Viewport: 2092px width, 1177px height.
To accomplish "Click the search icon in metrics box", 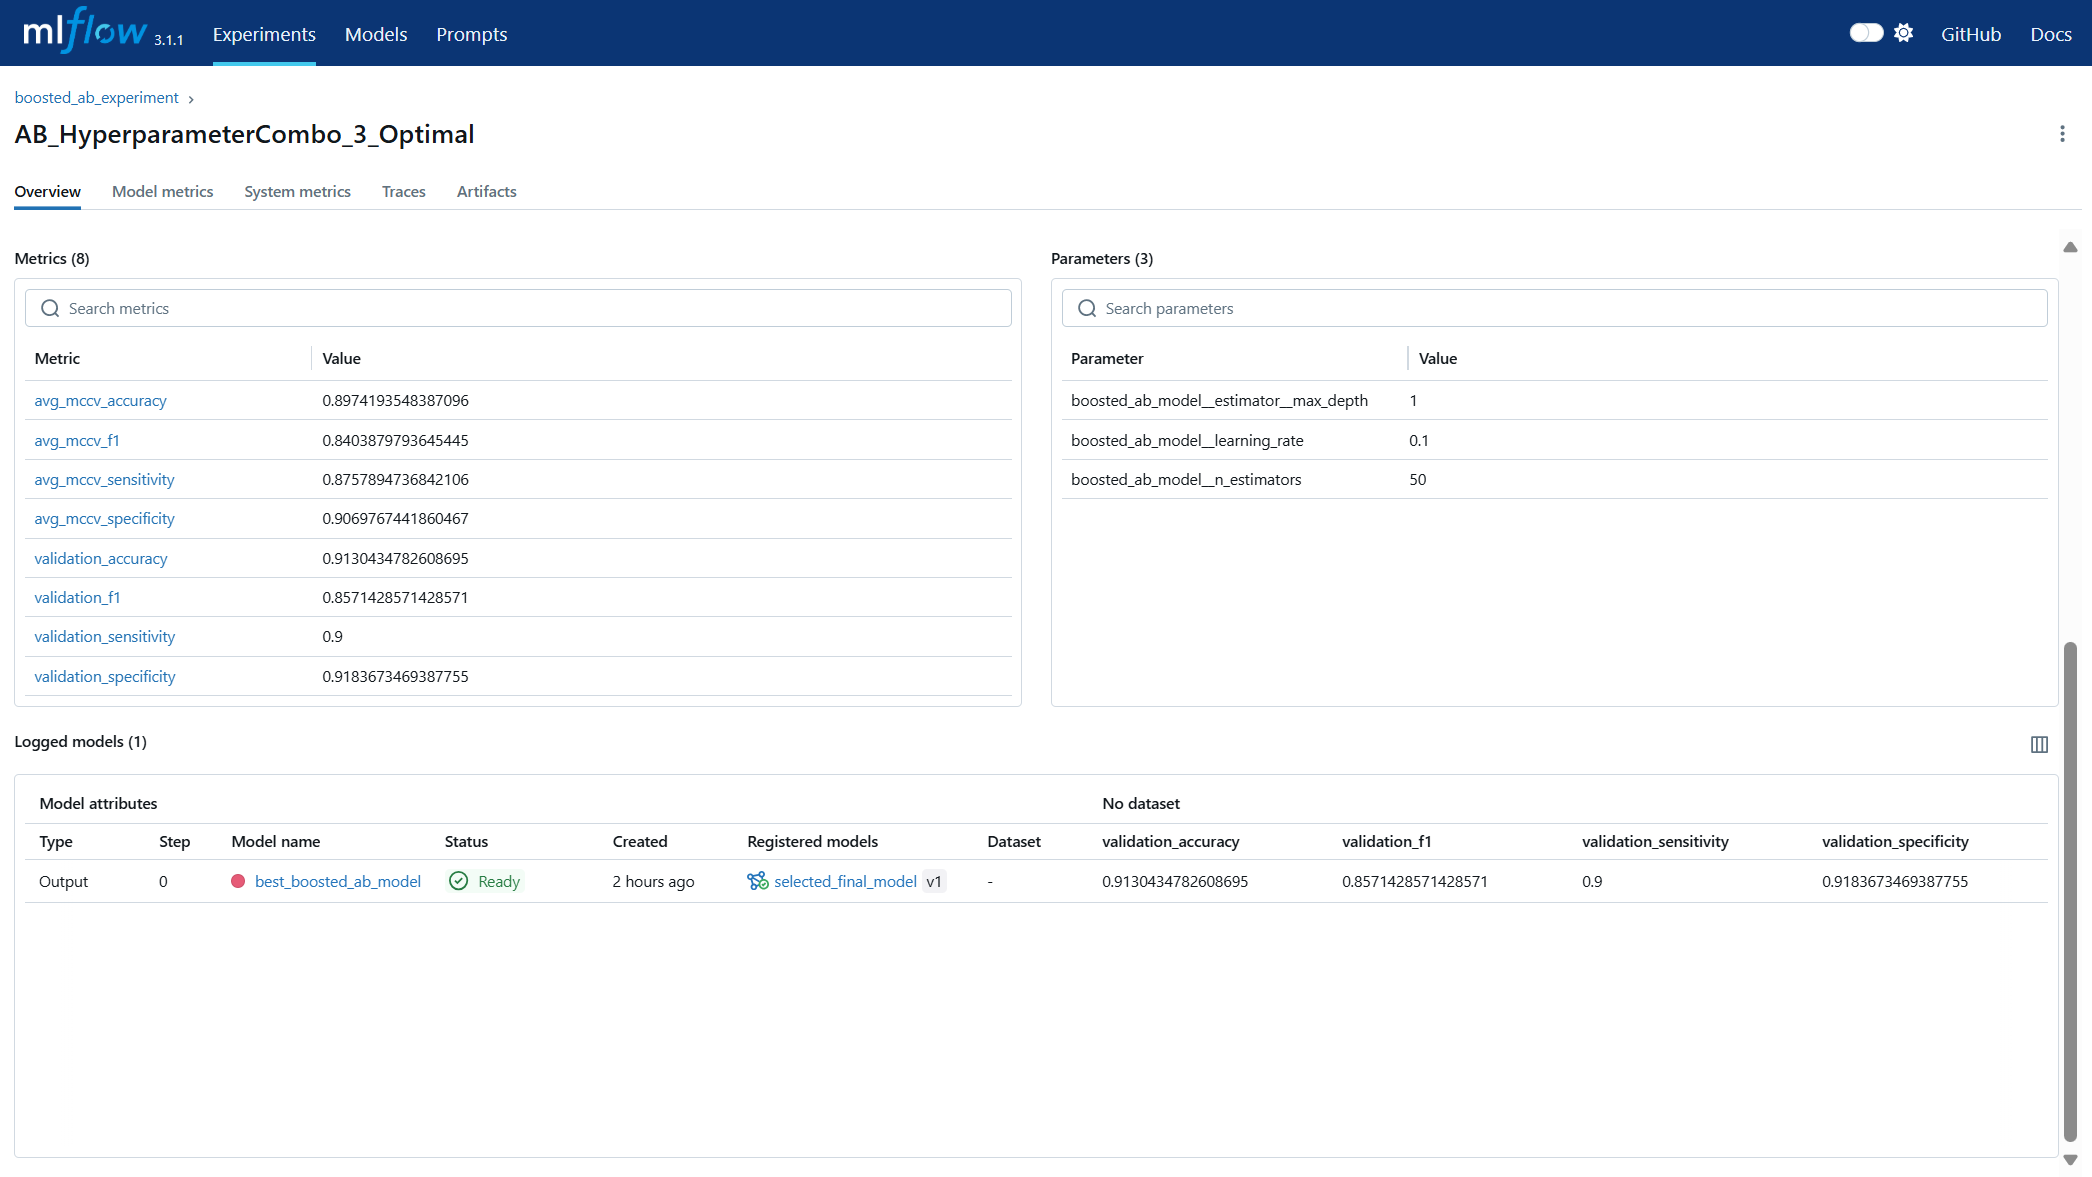I will pos(50,308).
